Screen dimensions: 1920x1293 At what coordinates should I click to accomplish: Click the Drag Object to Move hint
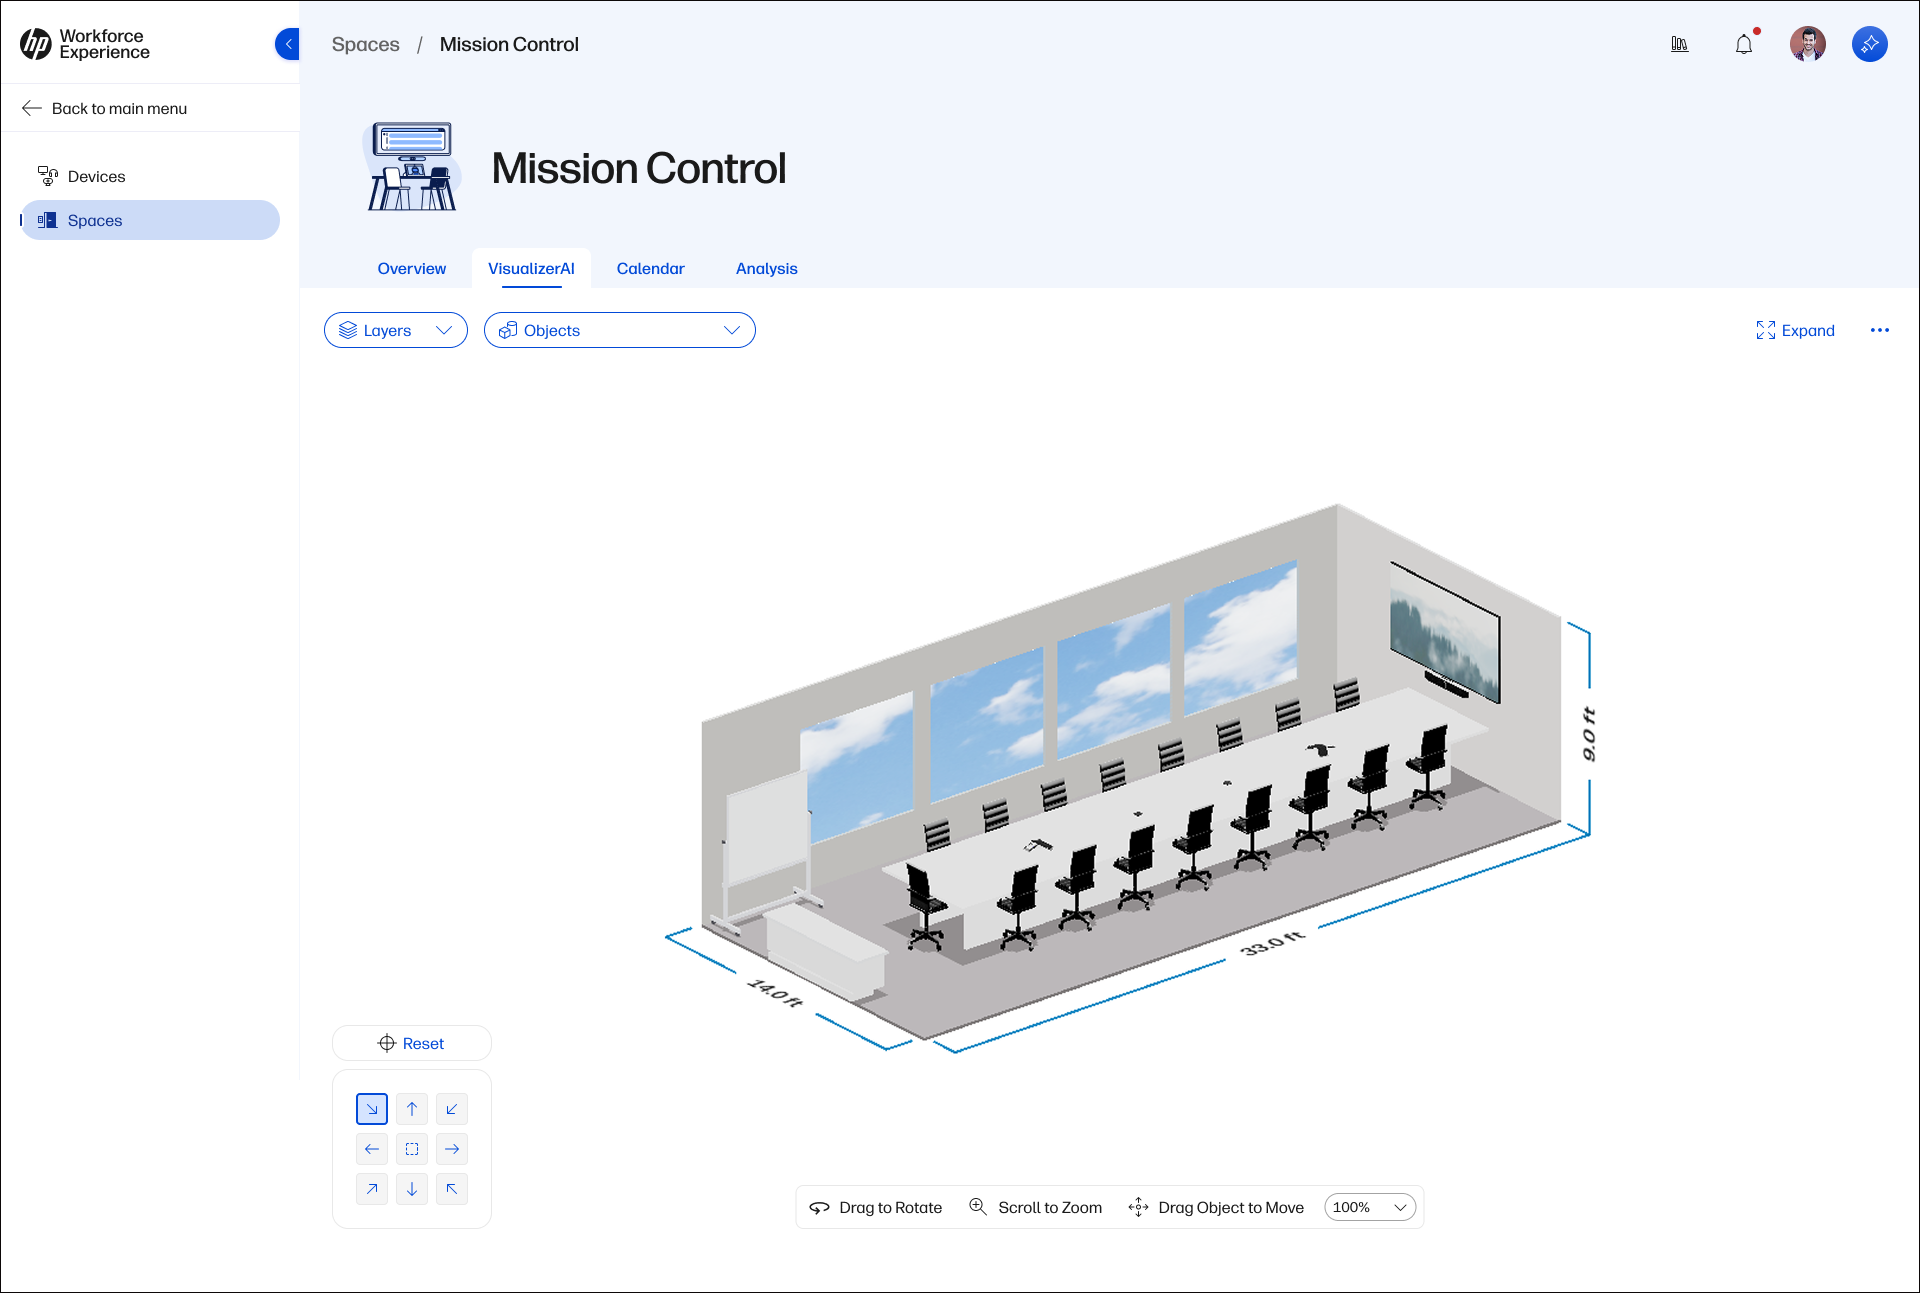[x=1216, y=1207]
